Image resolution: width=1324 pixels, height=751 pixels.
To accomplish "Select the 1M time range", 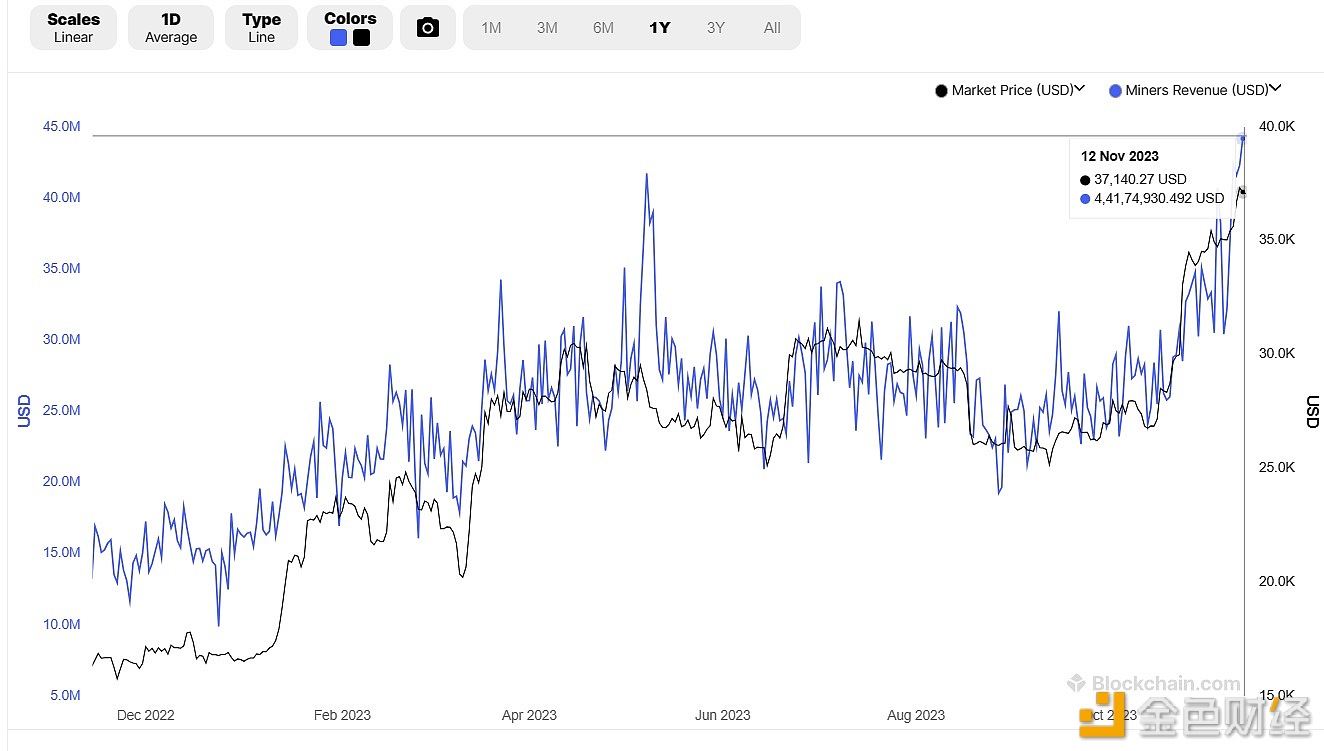I will pos(491,28).
